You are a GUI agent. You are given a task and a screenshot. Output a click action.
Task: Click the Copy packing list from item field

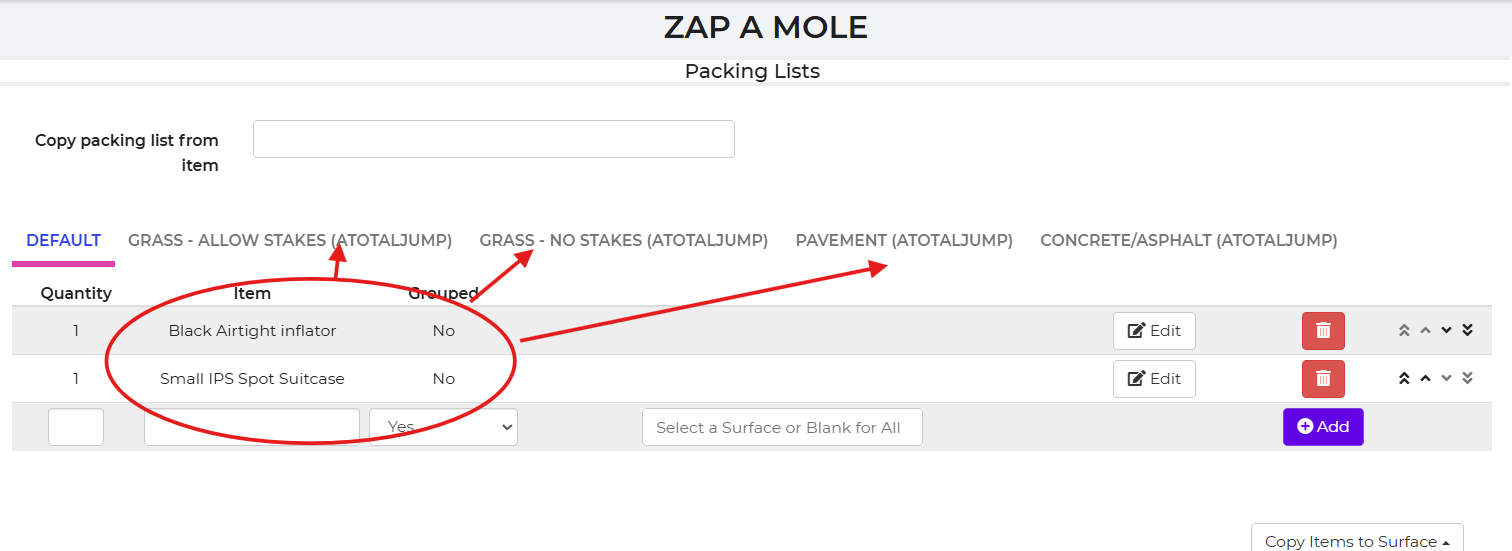494,140
